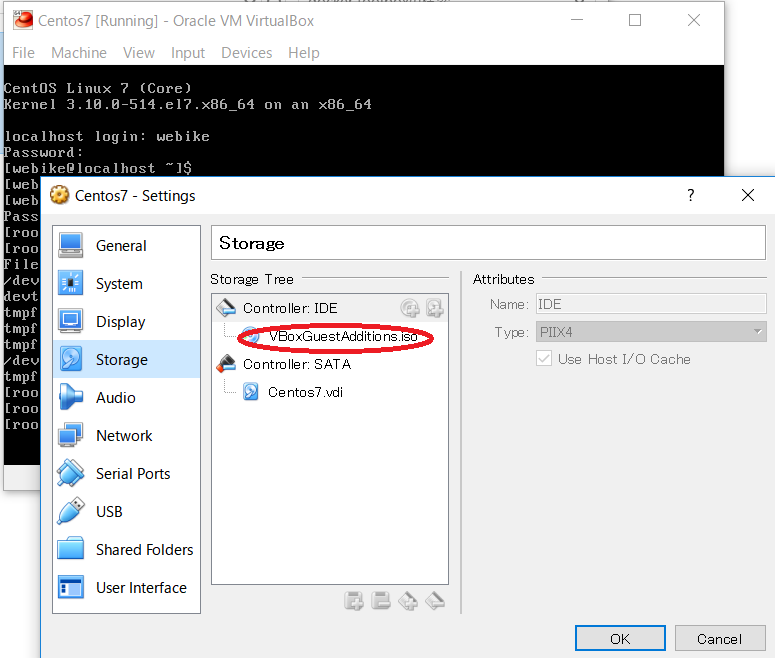Toggle the Use Host I/O Cache checkbox
775x658 pixels.
tap(544, 359)
